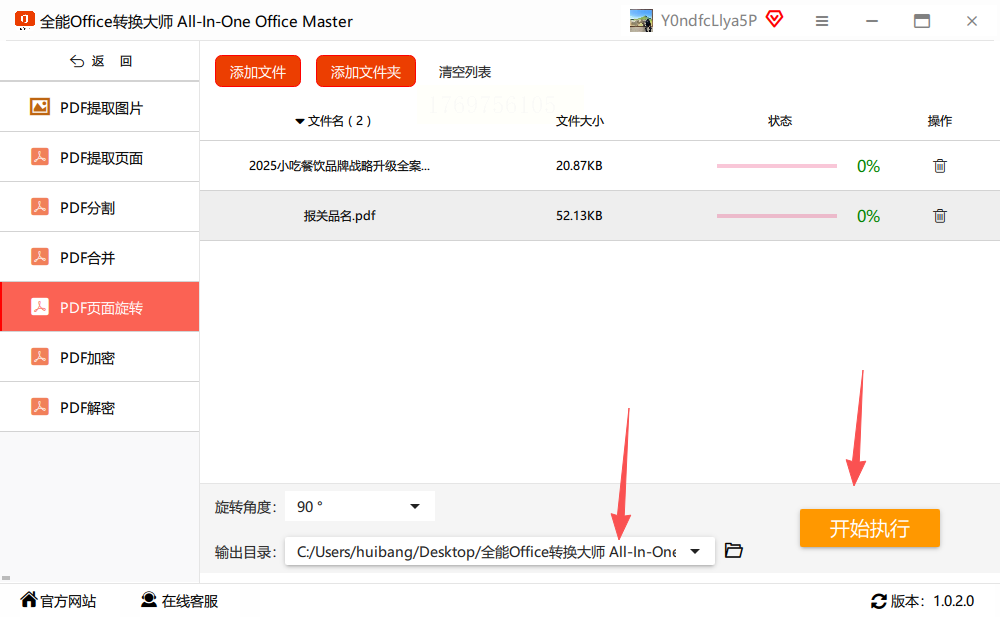This screenshot has width=1000, height=617.
Task: Switch to PDF提取页面 function
Action: click(99, 157)
